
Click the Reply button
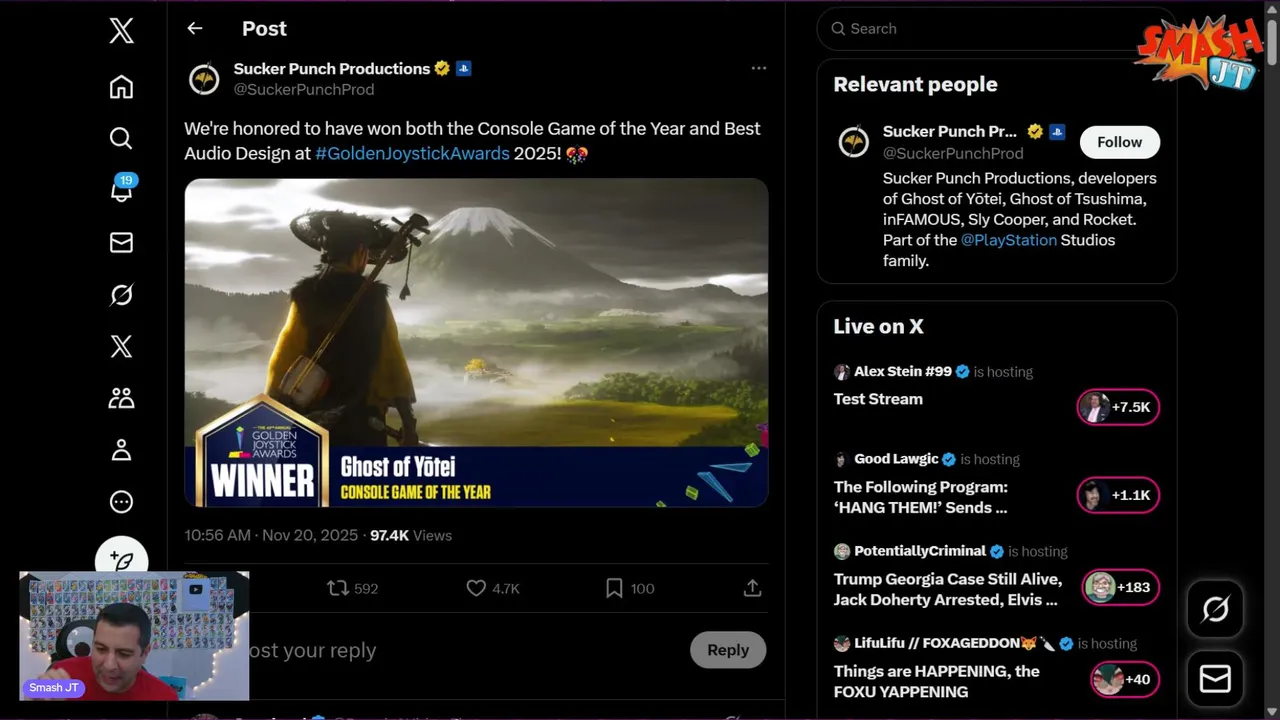tap(727, 650)
